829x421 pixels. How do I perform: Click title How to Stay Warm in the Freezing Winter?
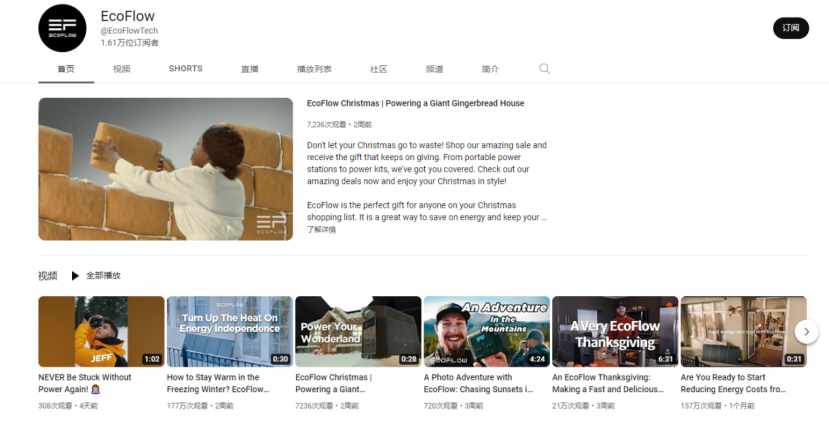click(218, 383)
